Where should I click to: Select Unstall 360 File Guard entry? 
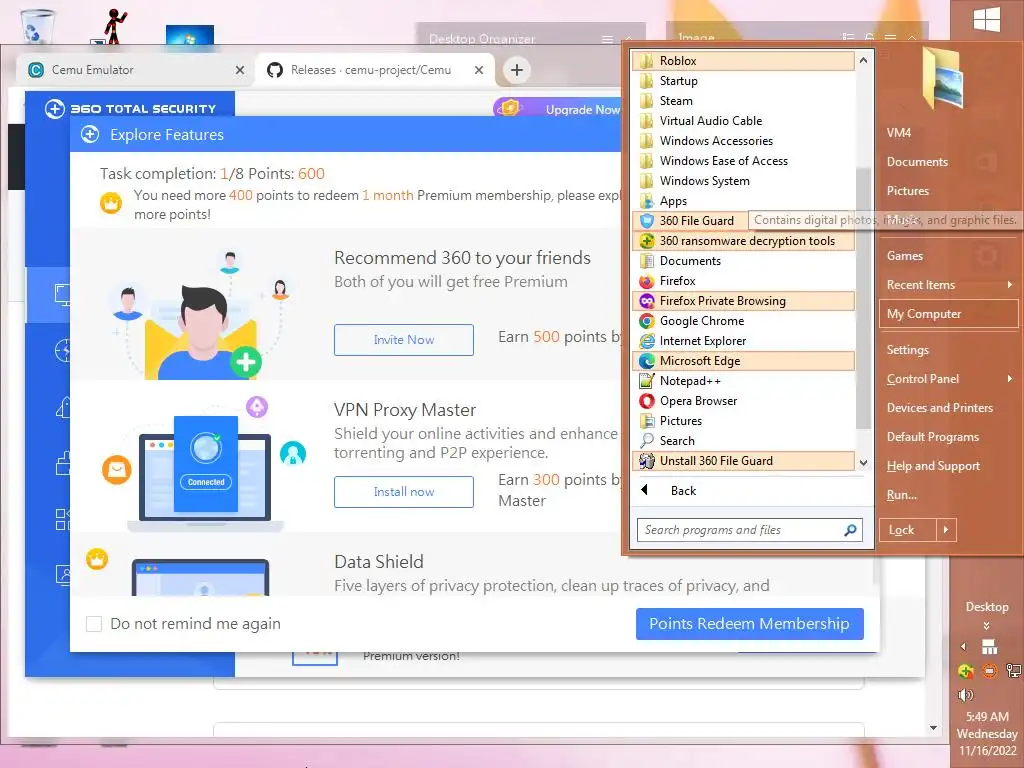coord(743,461)
